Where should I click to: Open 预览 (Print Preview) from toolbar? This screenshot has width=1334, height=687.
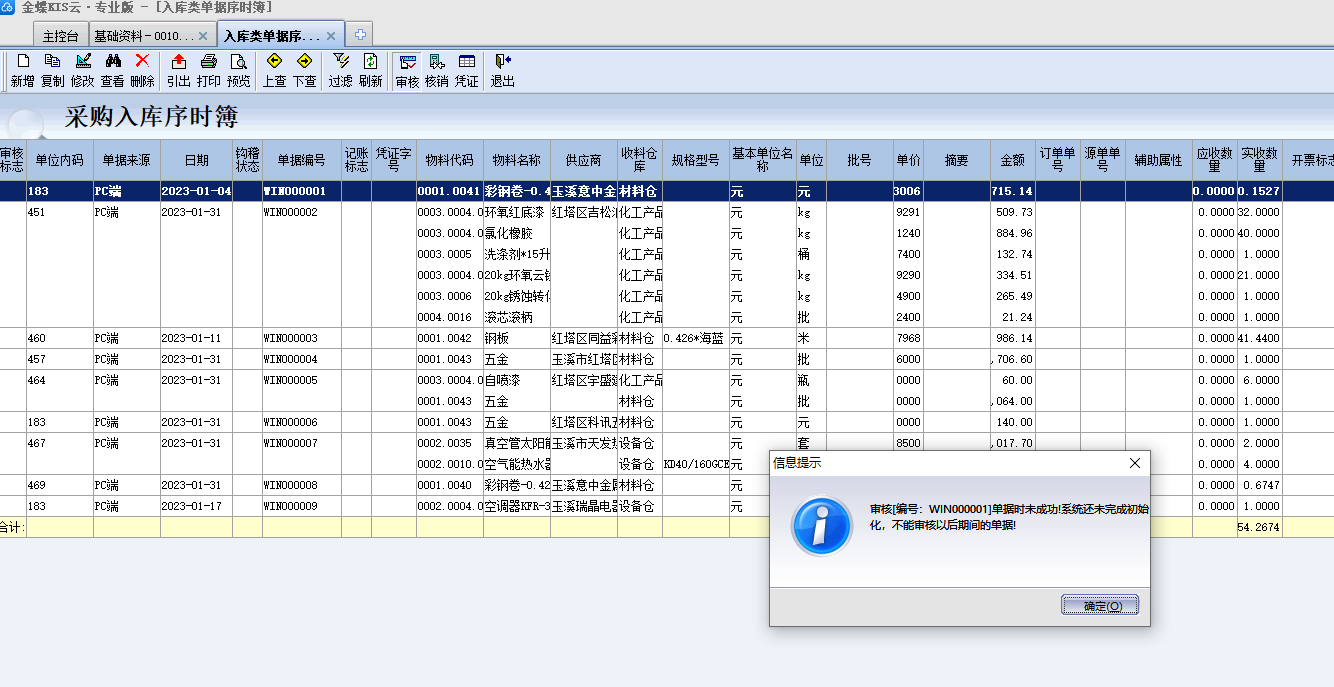(239, 70)
